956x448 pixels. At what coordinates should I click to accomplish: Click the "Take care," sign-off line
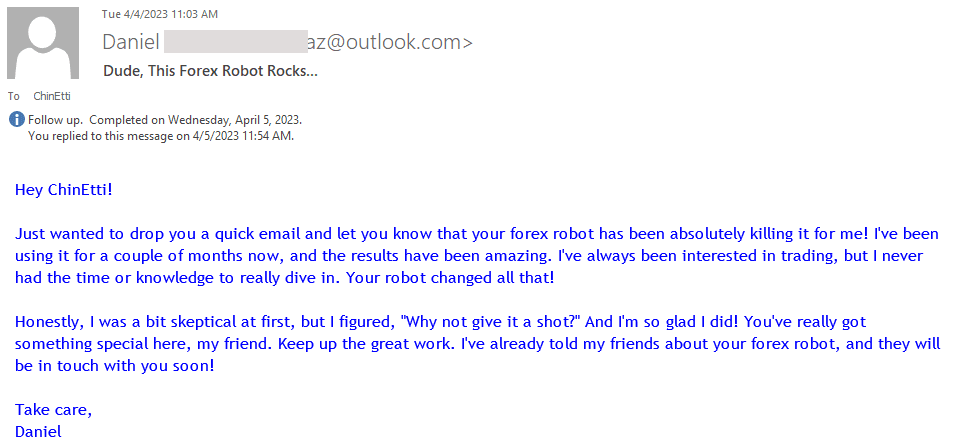pos(49,410)
